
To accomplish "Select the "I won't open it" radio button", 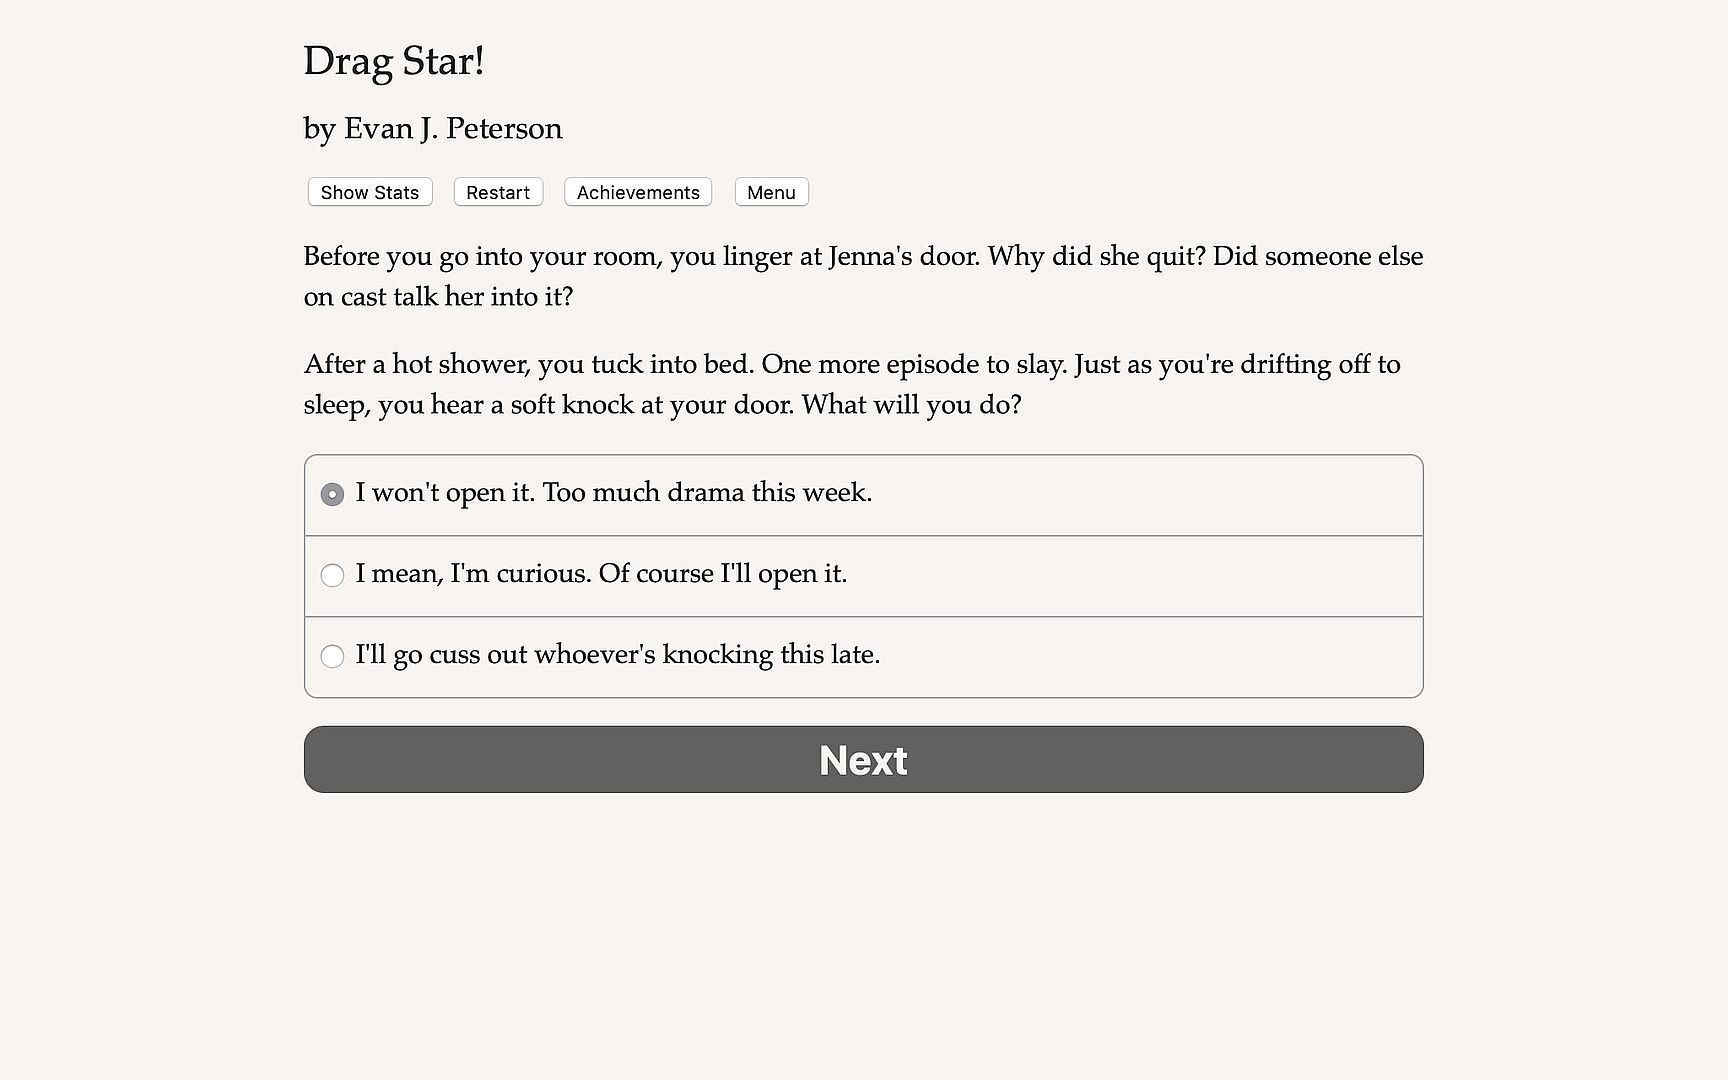I will point(332,494).
